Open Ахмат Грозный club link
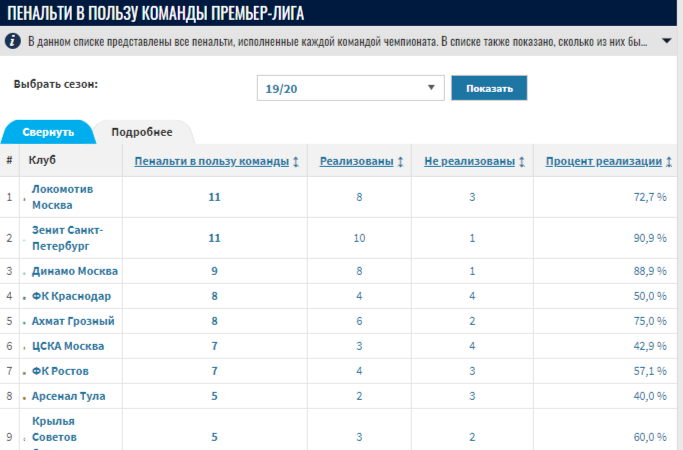 (73, 321)
